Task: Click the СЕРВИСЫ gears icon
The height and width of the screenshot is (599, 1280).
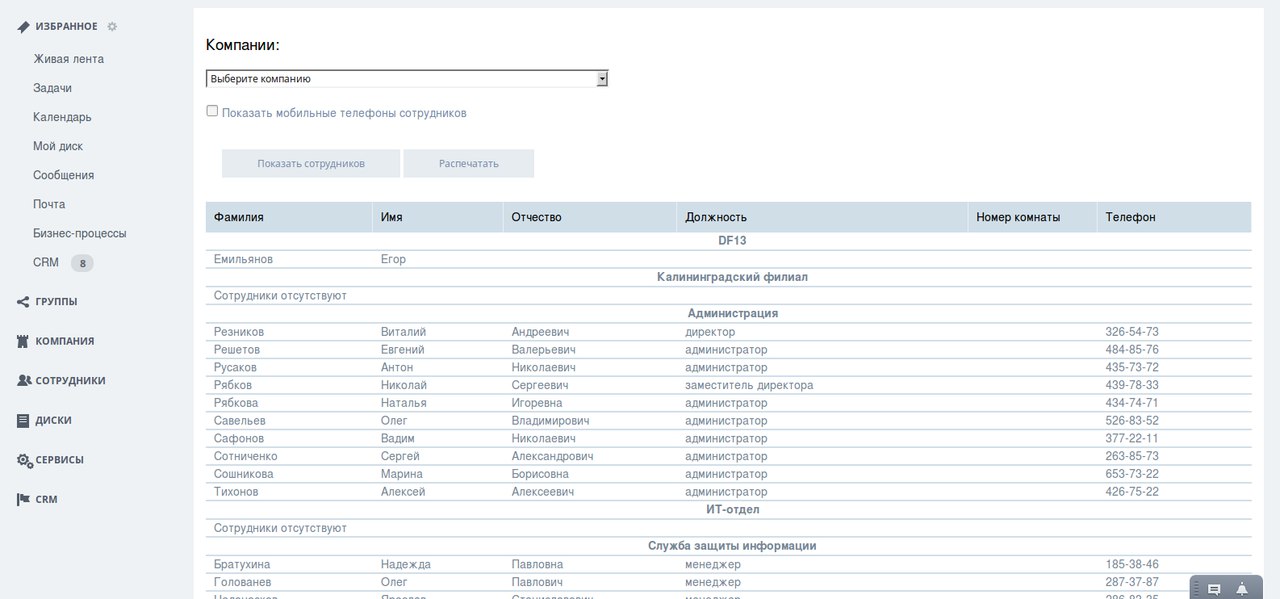Action: pos(24,460)
